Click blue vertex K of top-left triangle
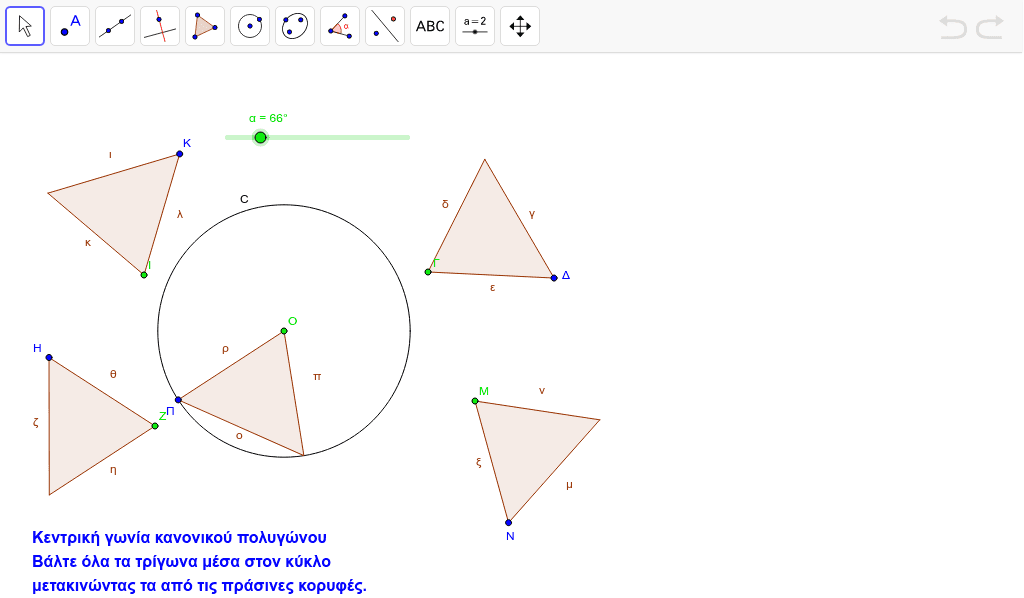Screen dimensions: 1024x598 point(180,154)
